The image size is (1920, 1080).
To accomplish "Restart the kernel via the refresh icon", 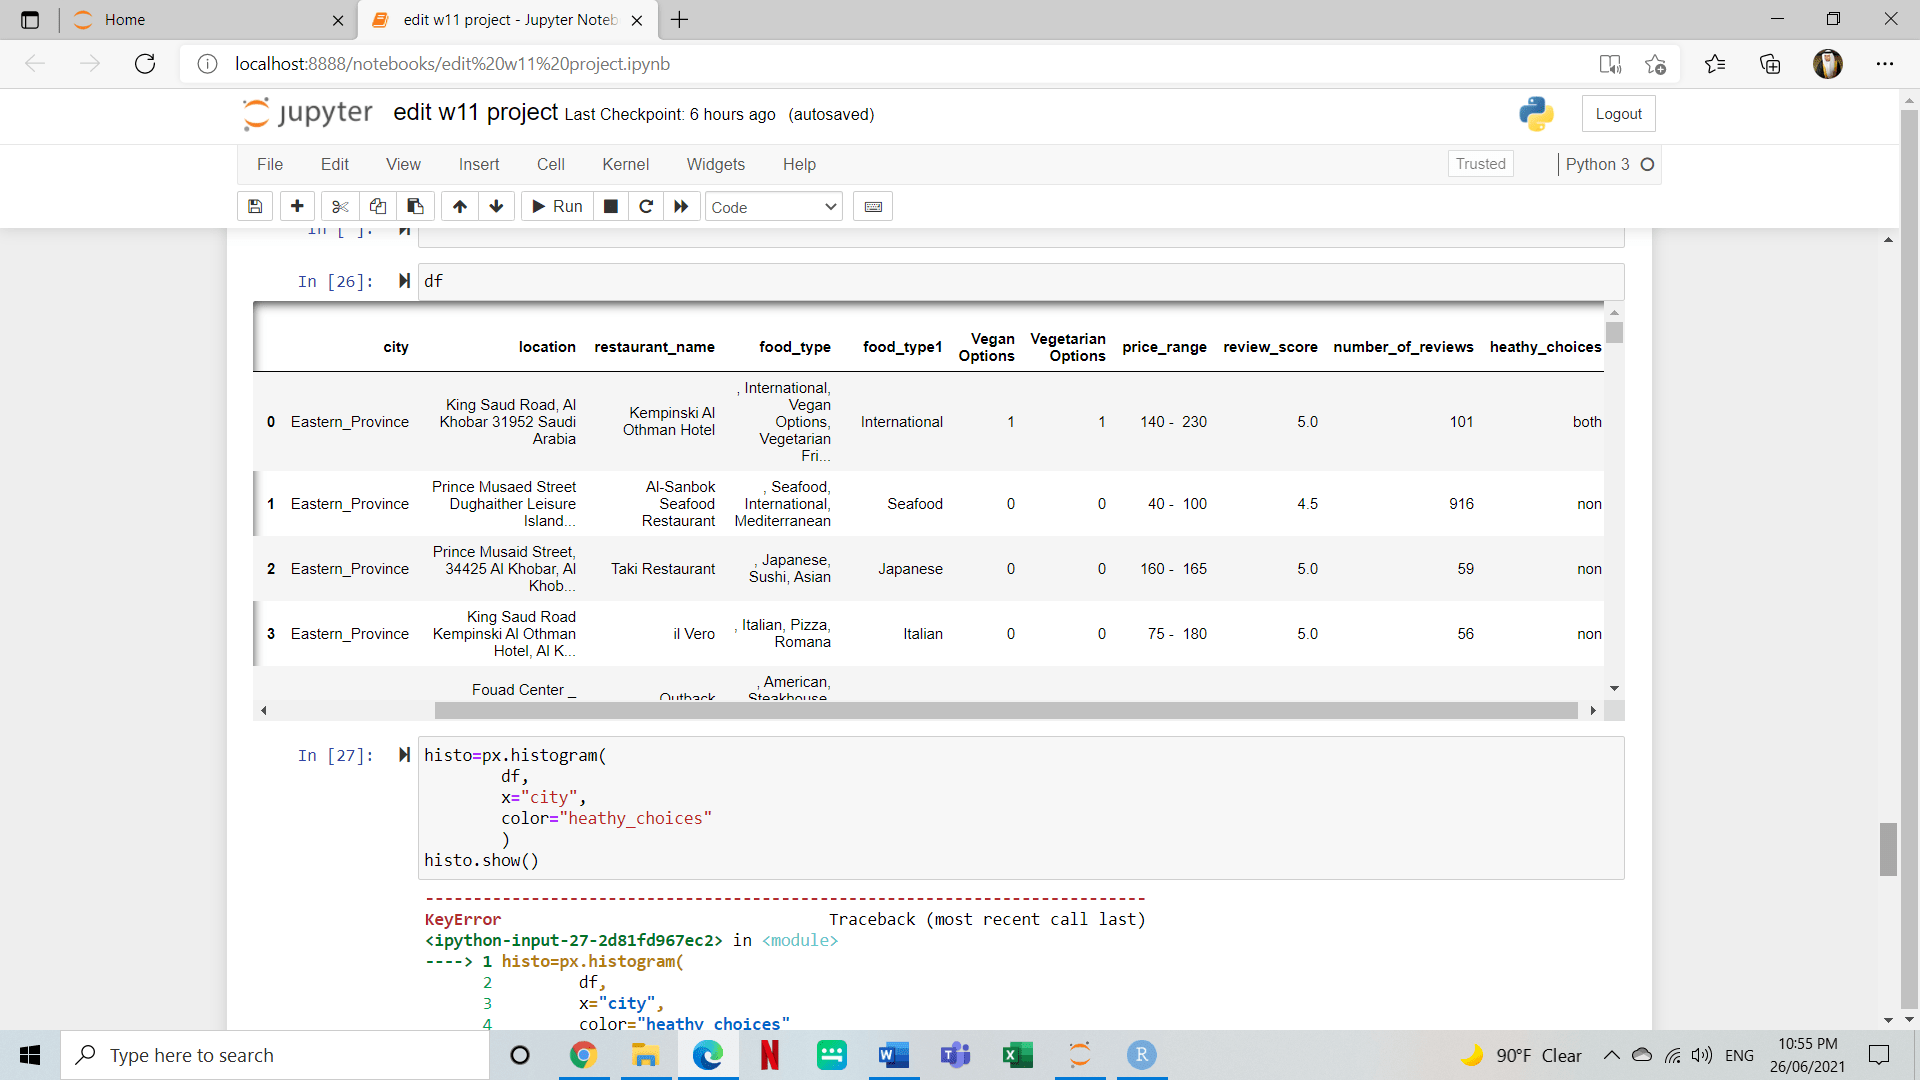I will tap(646, 206).
